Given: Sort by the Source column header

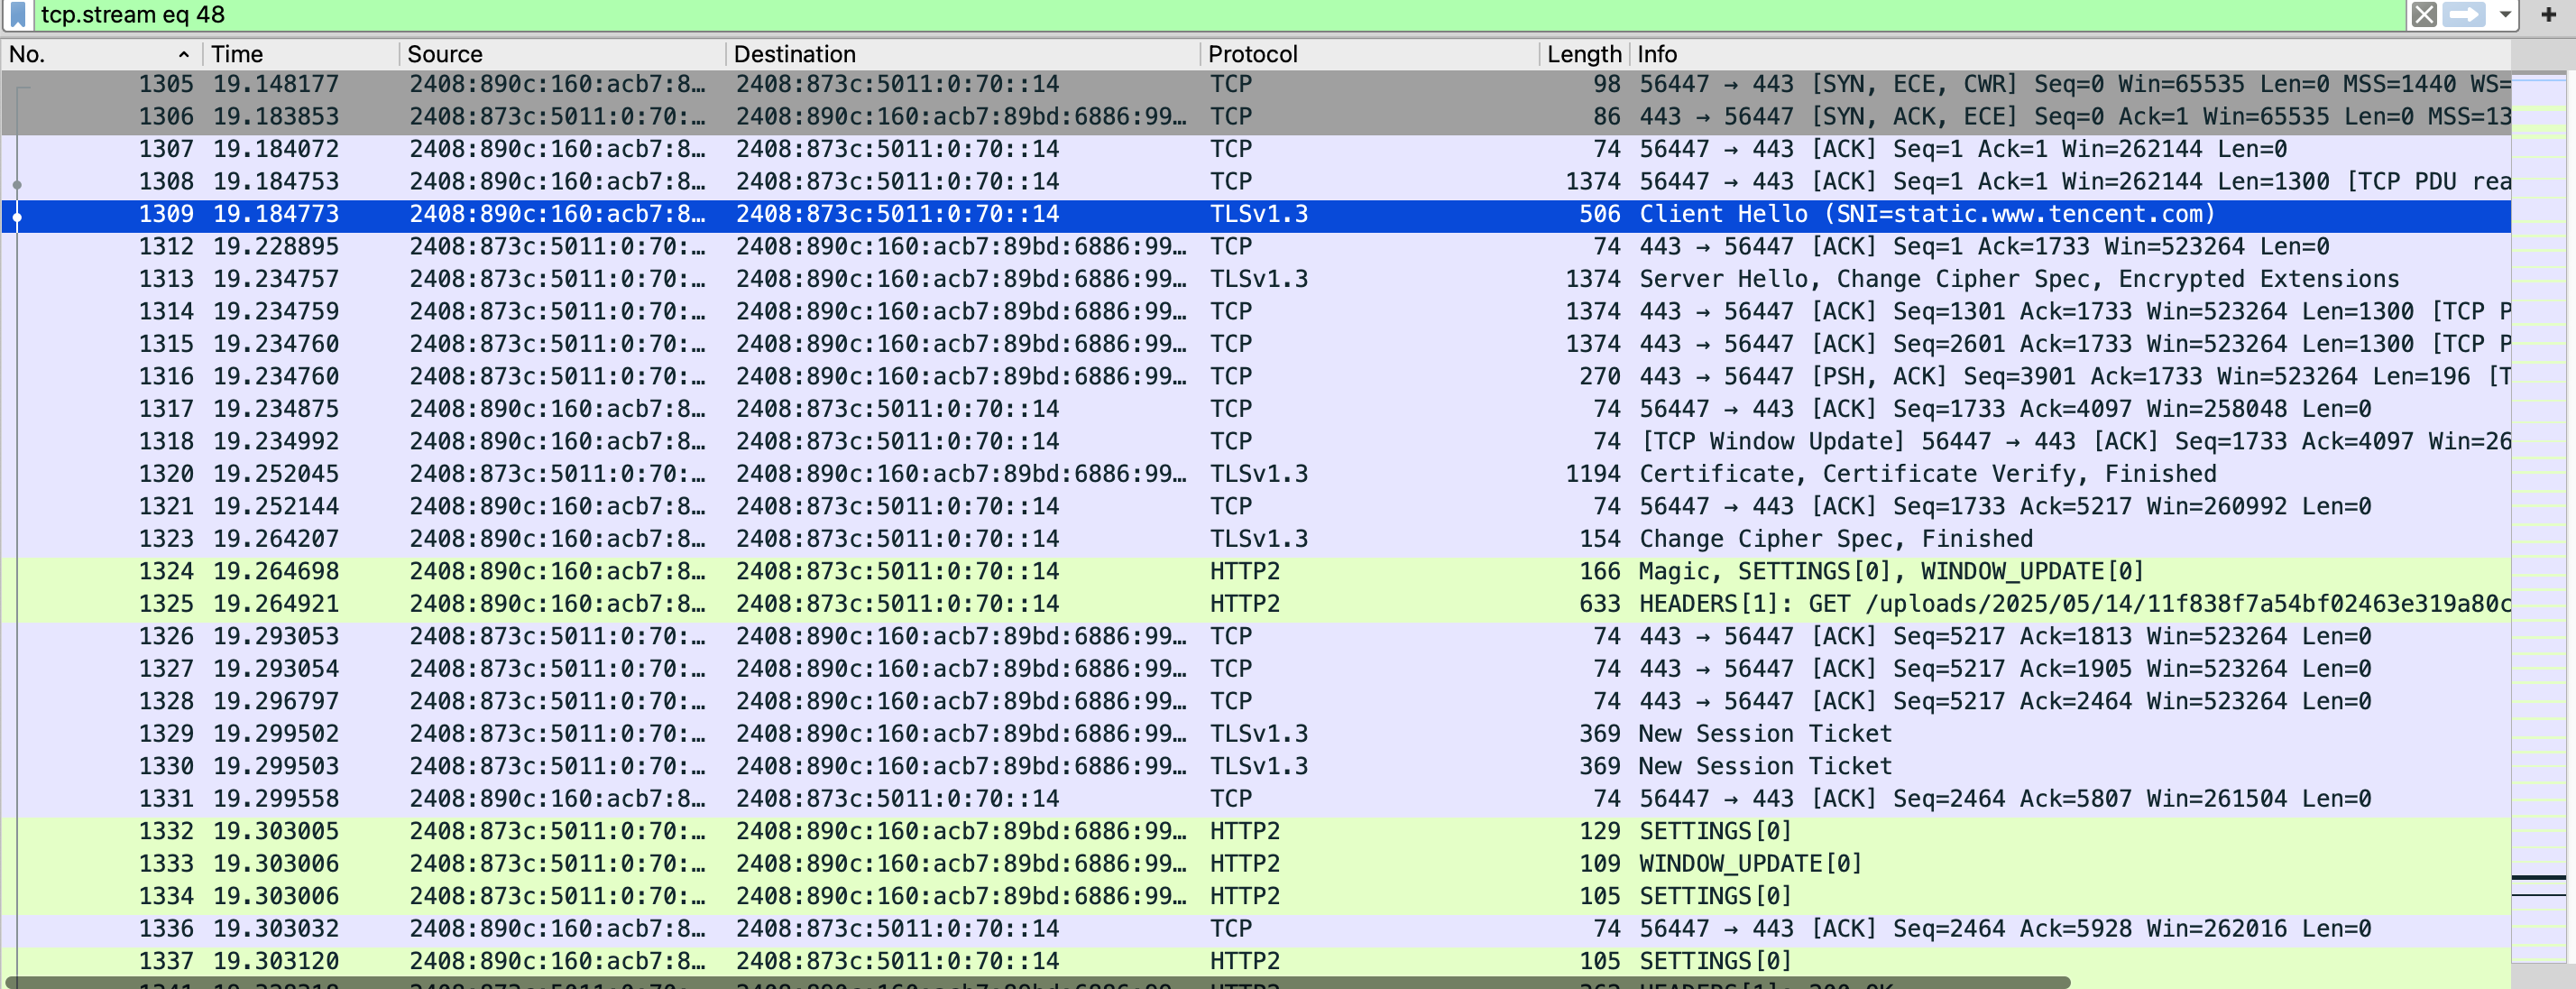Looking at the screenshot, I should pos(563,54).
